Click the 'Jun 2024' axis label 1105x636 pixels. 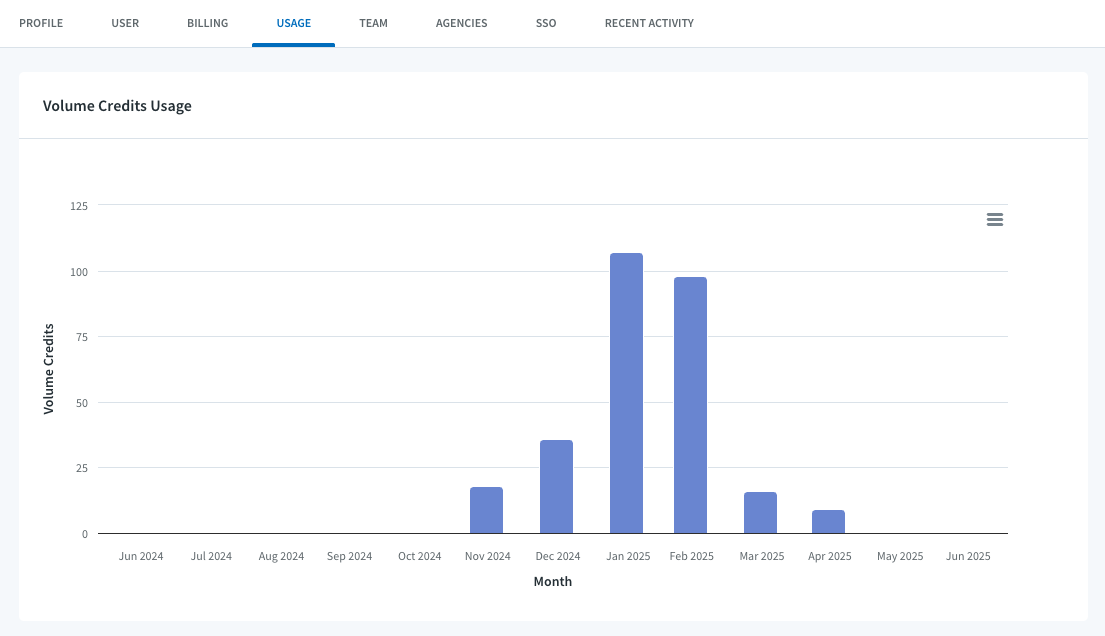[x=141, y=556]
